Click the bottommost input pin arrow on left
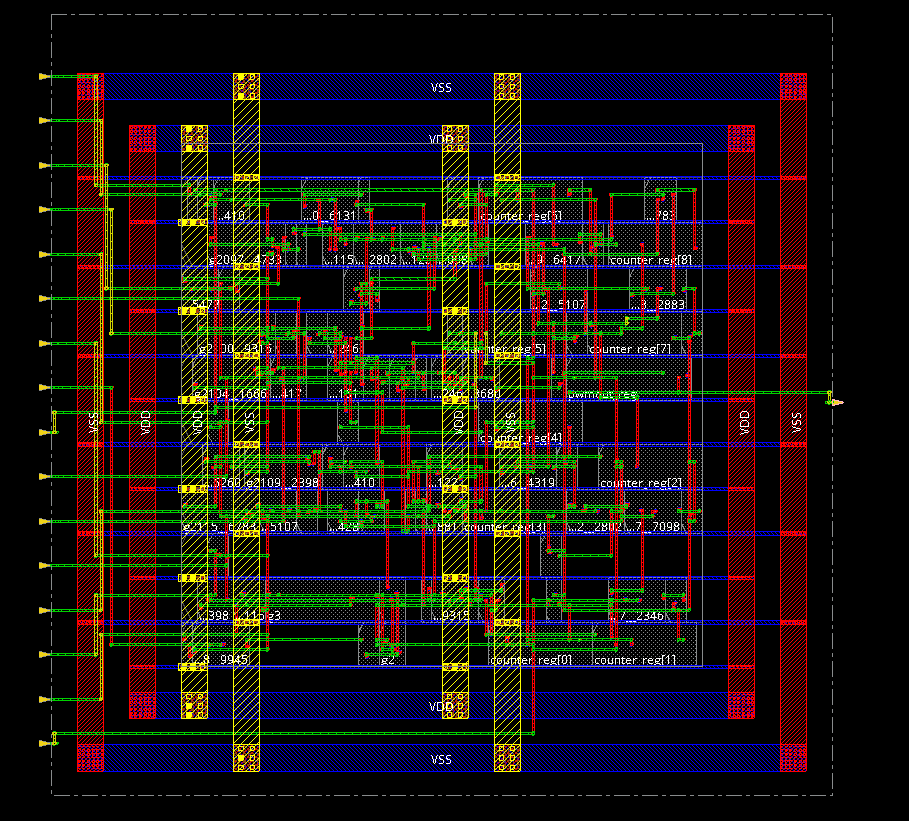Image resolution: width=909 pixels, height=821 pixels. 44,743
